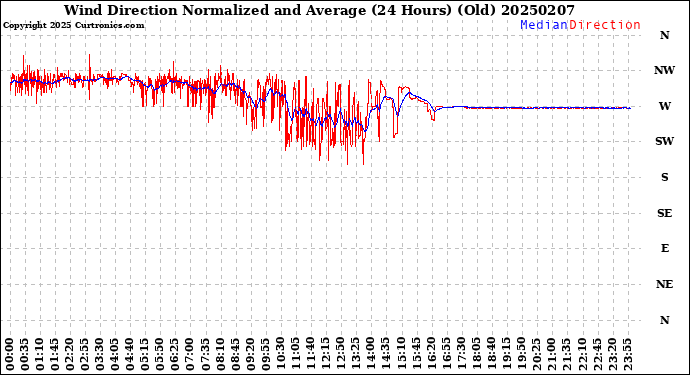
Task: Click the 14:00 time axis label
Action: pos(371,355)
